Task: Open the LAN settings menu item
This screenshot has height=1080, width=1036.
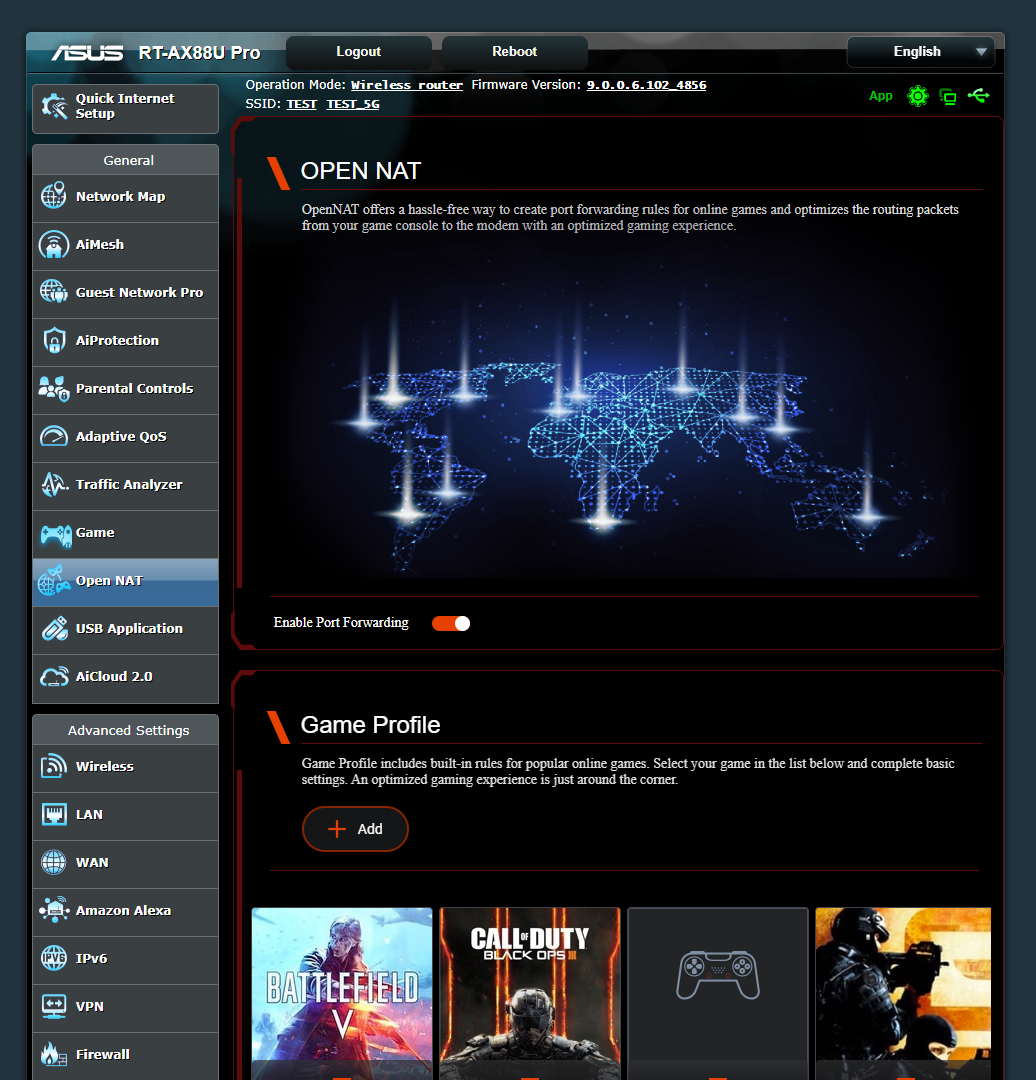Action: point(125,816)
